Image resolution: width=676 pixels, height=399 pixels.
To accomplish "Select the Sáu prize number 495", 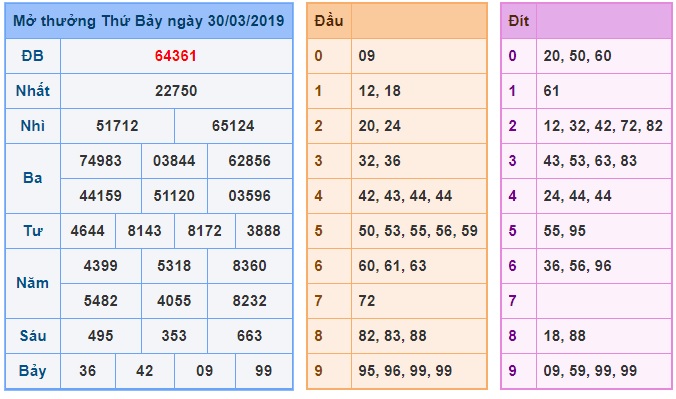I will (x=100, y=336).
